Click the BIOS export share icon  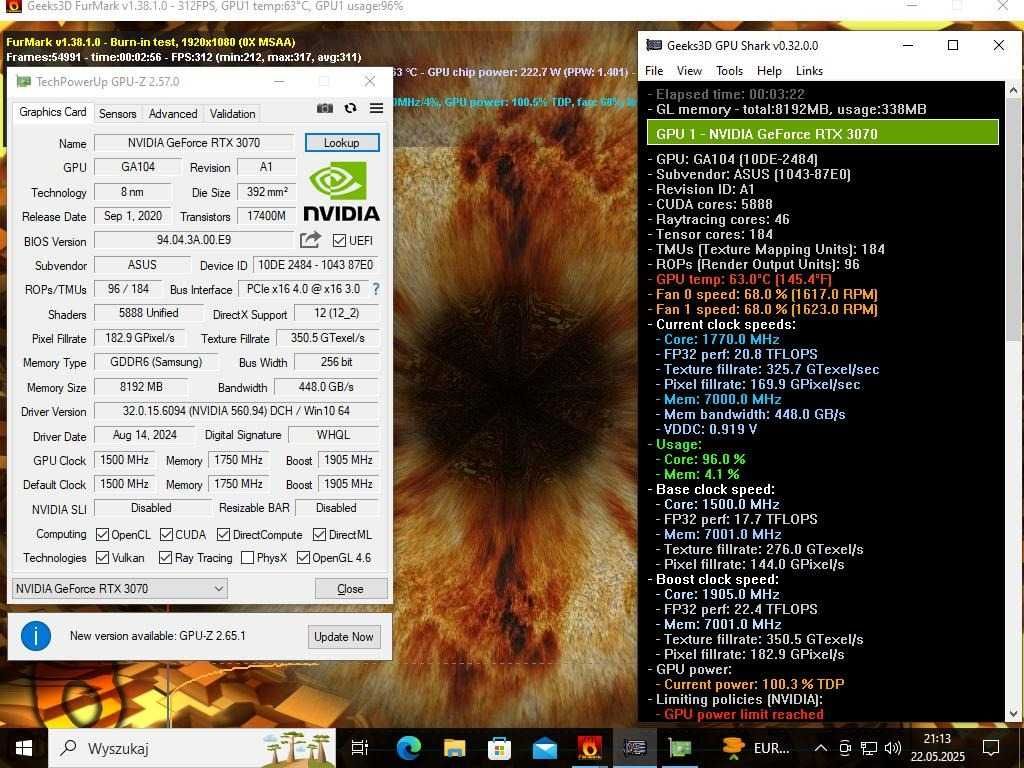(310, 240)
